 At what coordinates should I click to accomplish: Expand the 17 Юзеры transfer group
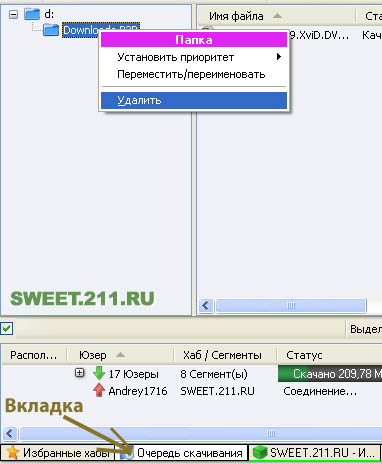coord(79,373)
